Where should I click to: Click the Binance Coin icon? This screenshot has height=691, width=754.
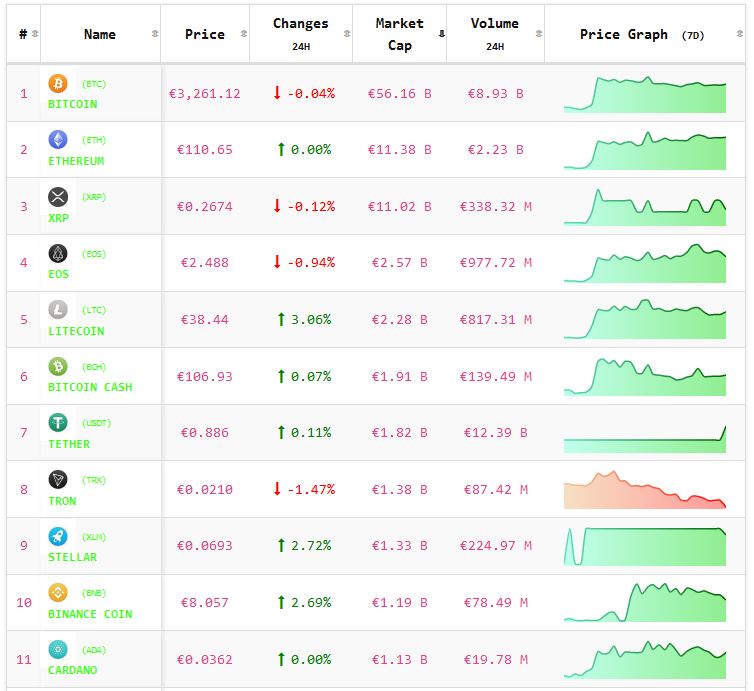(58, 593)
